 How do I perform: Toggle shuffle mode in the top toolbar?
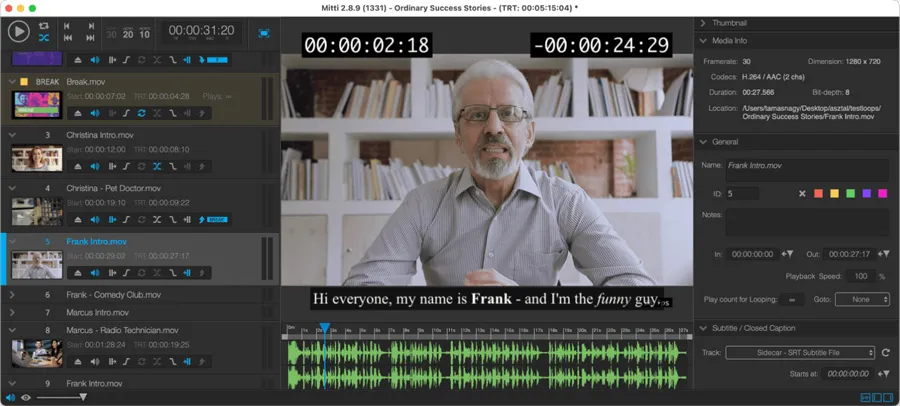click(44, 38)
